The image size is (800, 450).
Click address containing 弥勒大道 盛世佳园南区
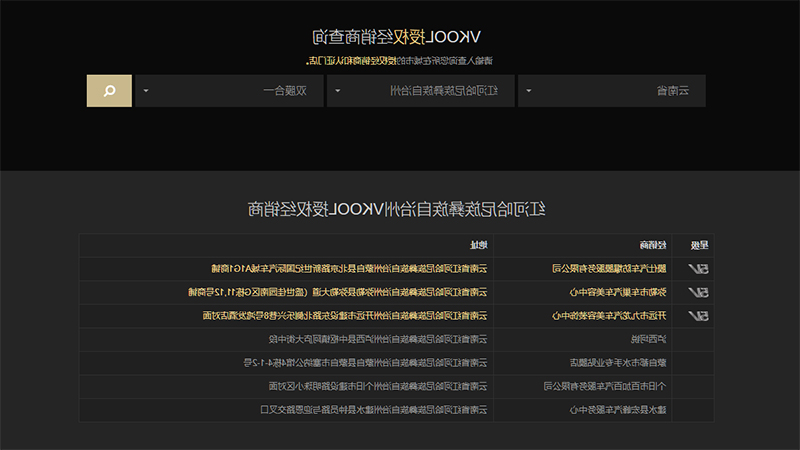pos(338,292)
